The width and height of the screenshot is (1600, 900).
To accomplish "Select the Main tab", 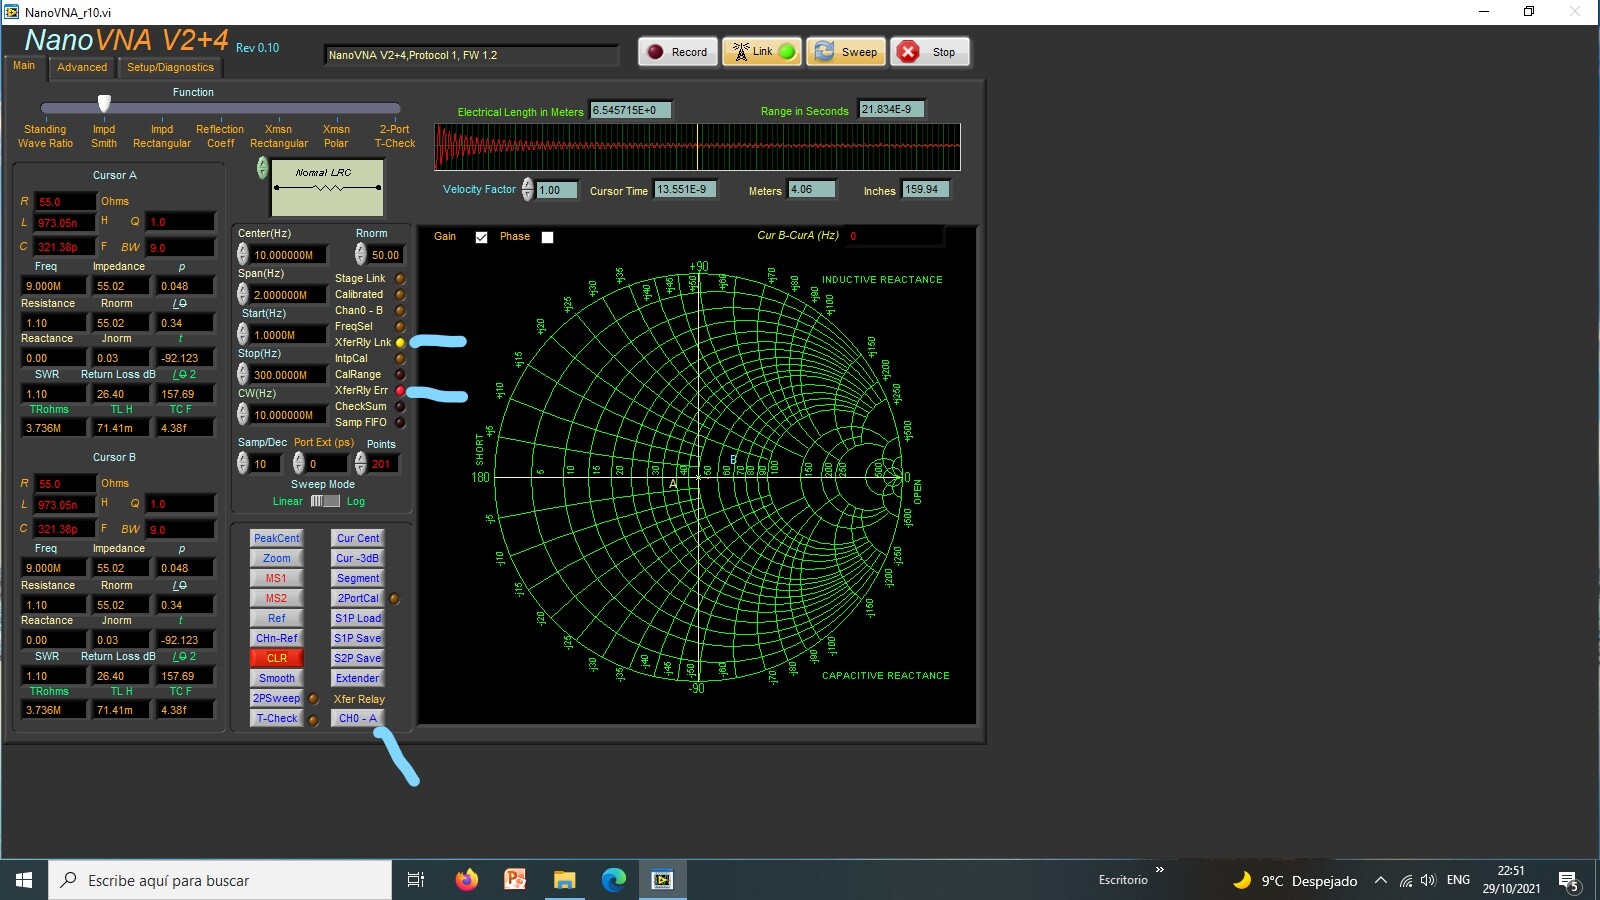I will (x=24, y=66).
